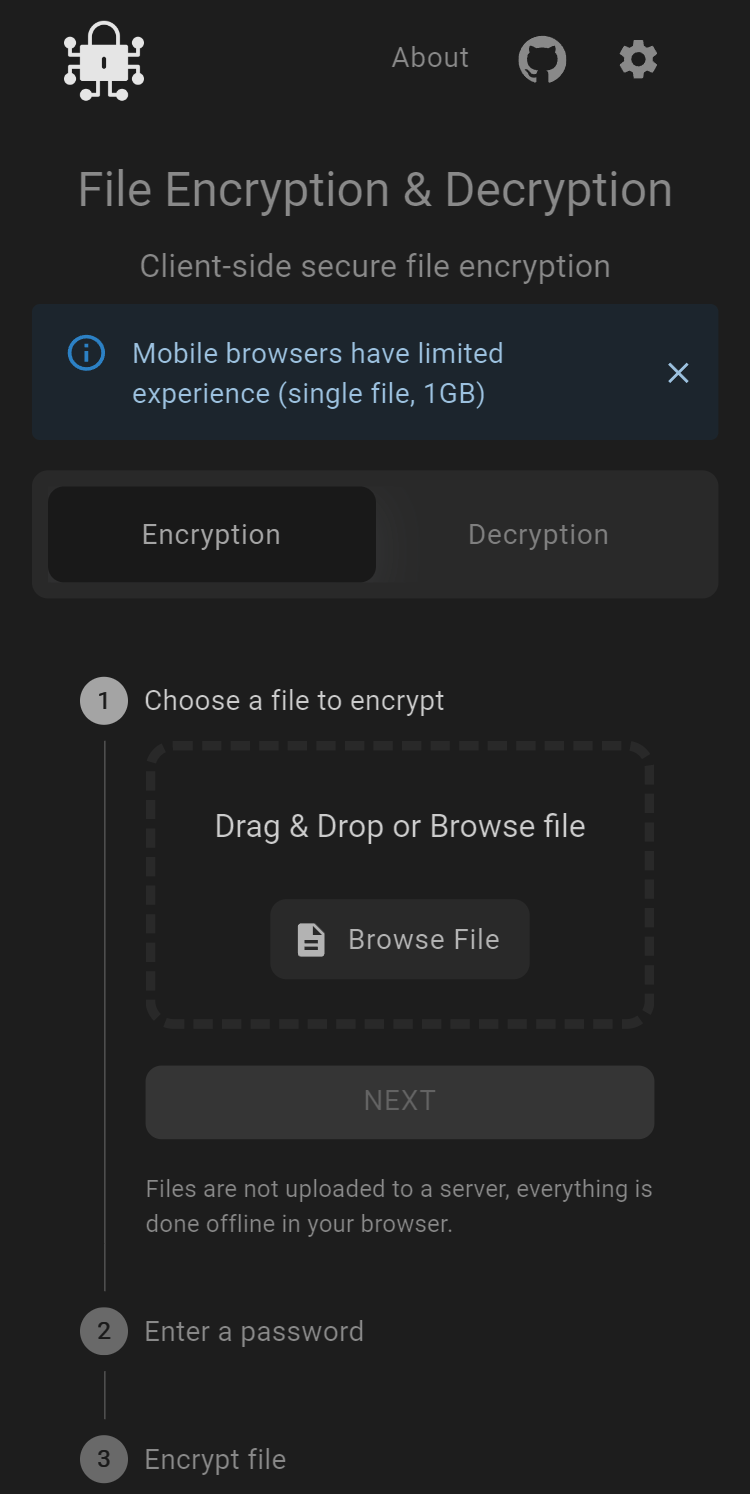This screenshot has width=750, height=1494.
Task: Click the File Encryption & Decryption heading
Action: click(375, 190)
